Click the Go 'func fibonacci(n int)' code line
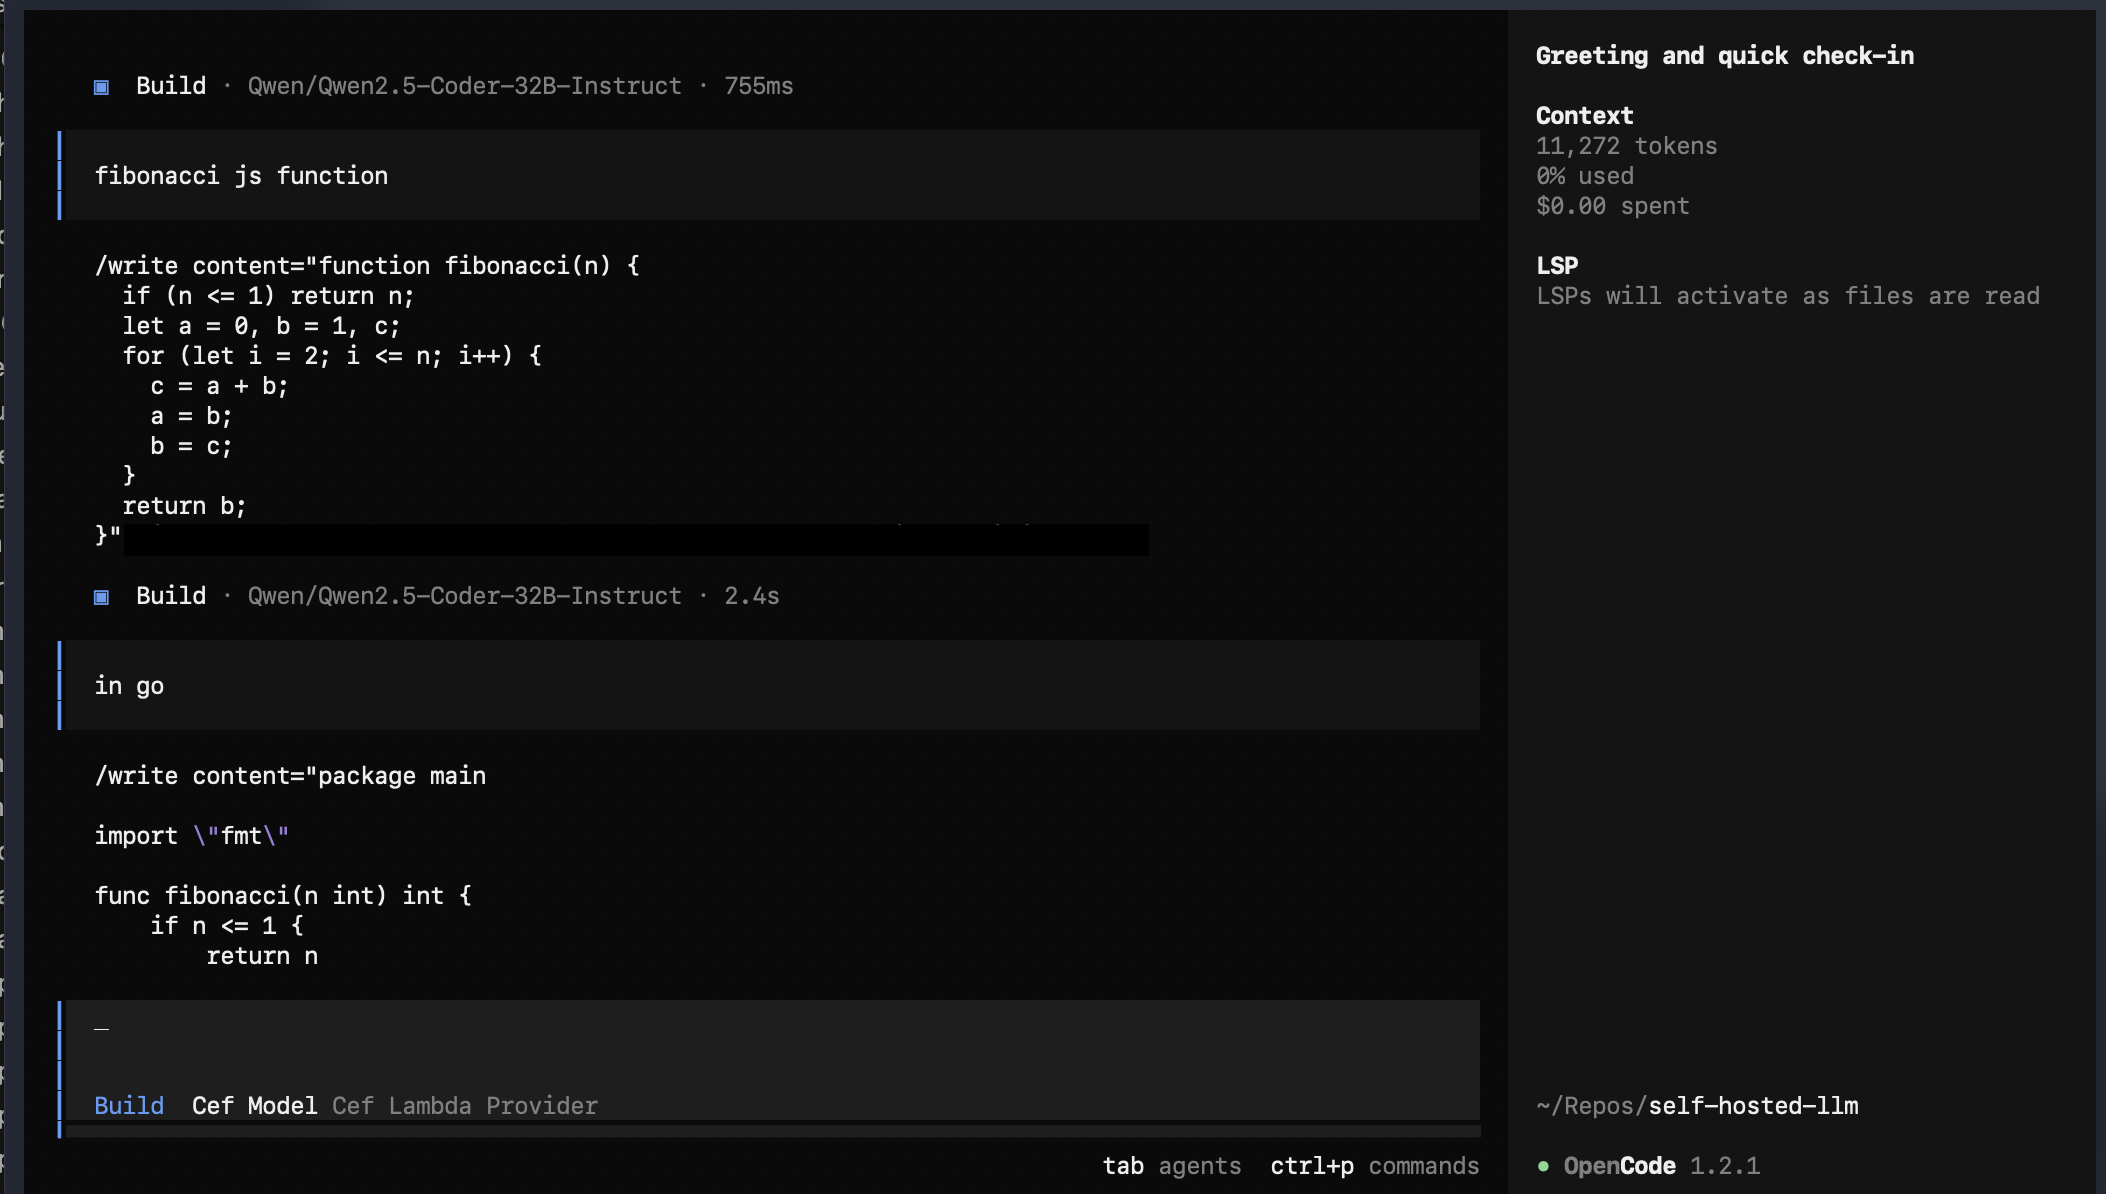The width and height of the screenshot is (2106, 1194). pyautogui.click(x=283, y=896)
